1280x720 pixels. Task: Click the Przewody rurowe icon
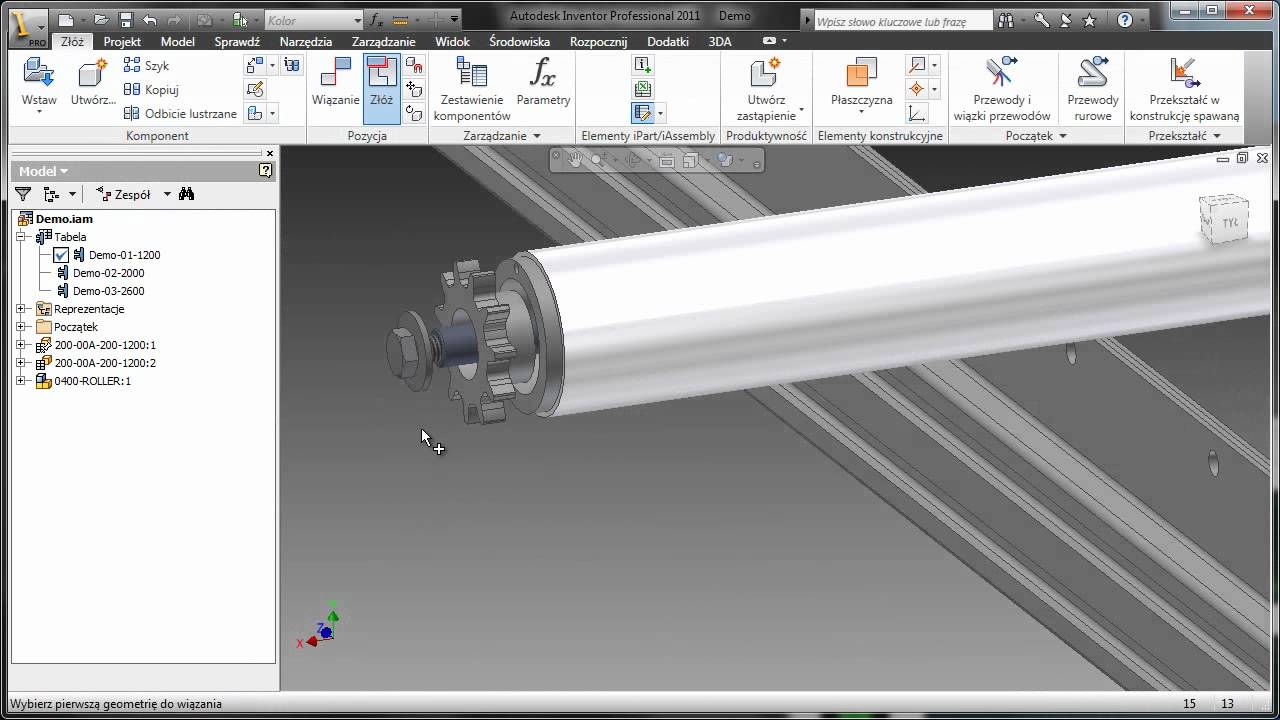pyautogui.click(x=1093, y=74)
